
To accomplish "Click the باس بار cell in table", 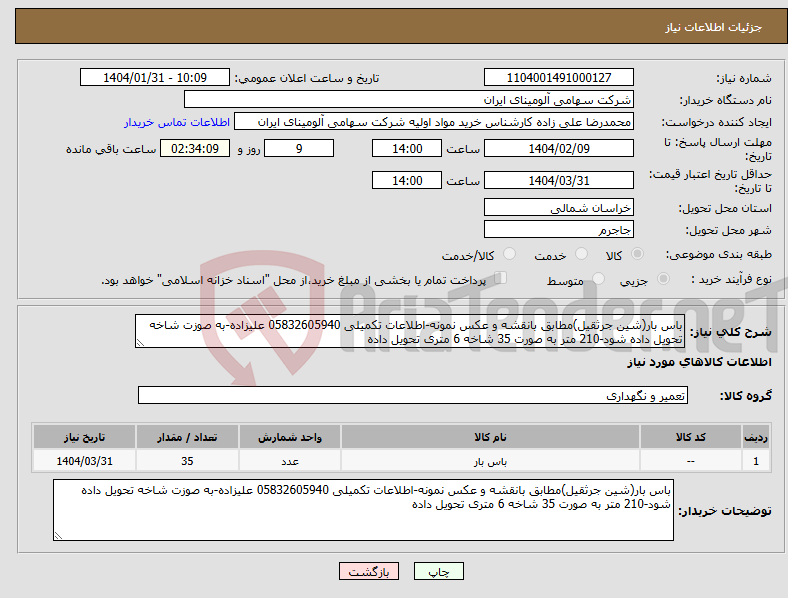I will [490, 461].
